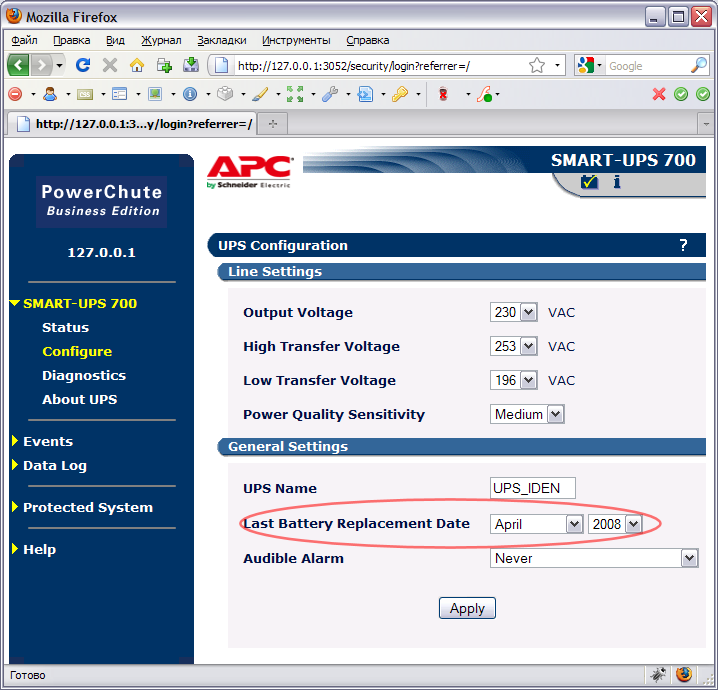
Task: Open the About UPS link
Action: click(x=80, y=399)
